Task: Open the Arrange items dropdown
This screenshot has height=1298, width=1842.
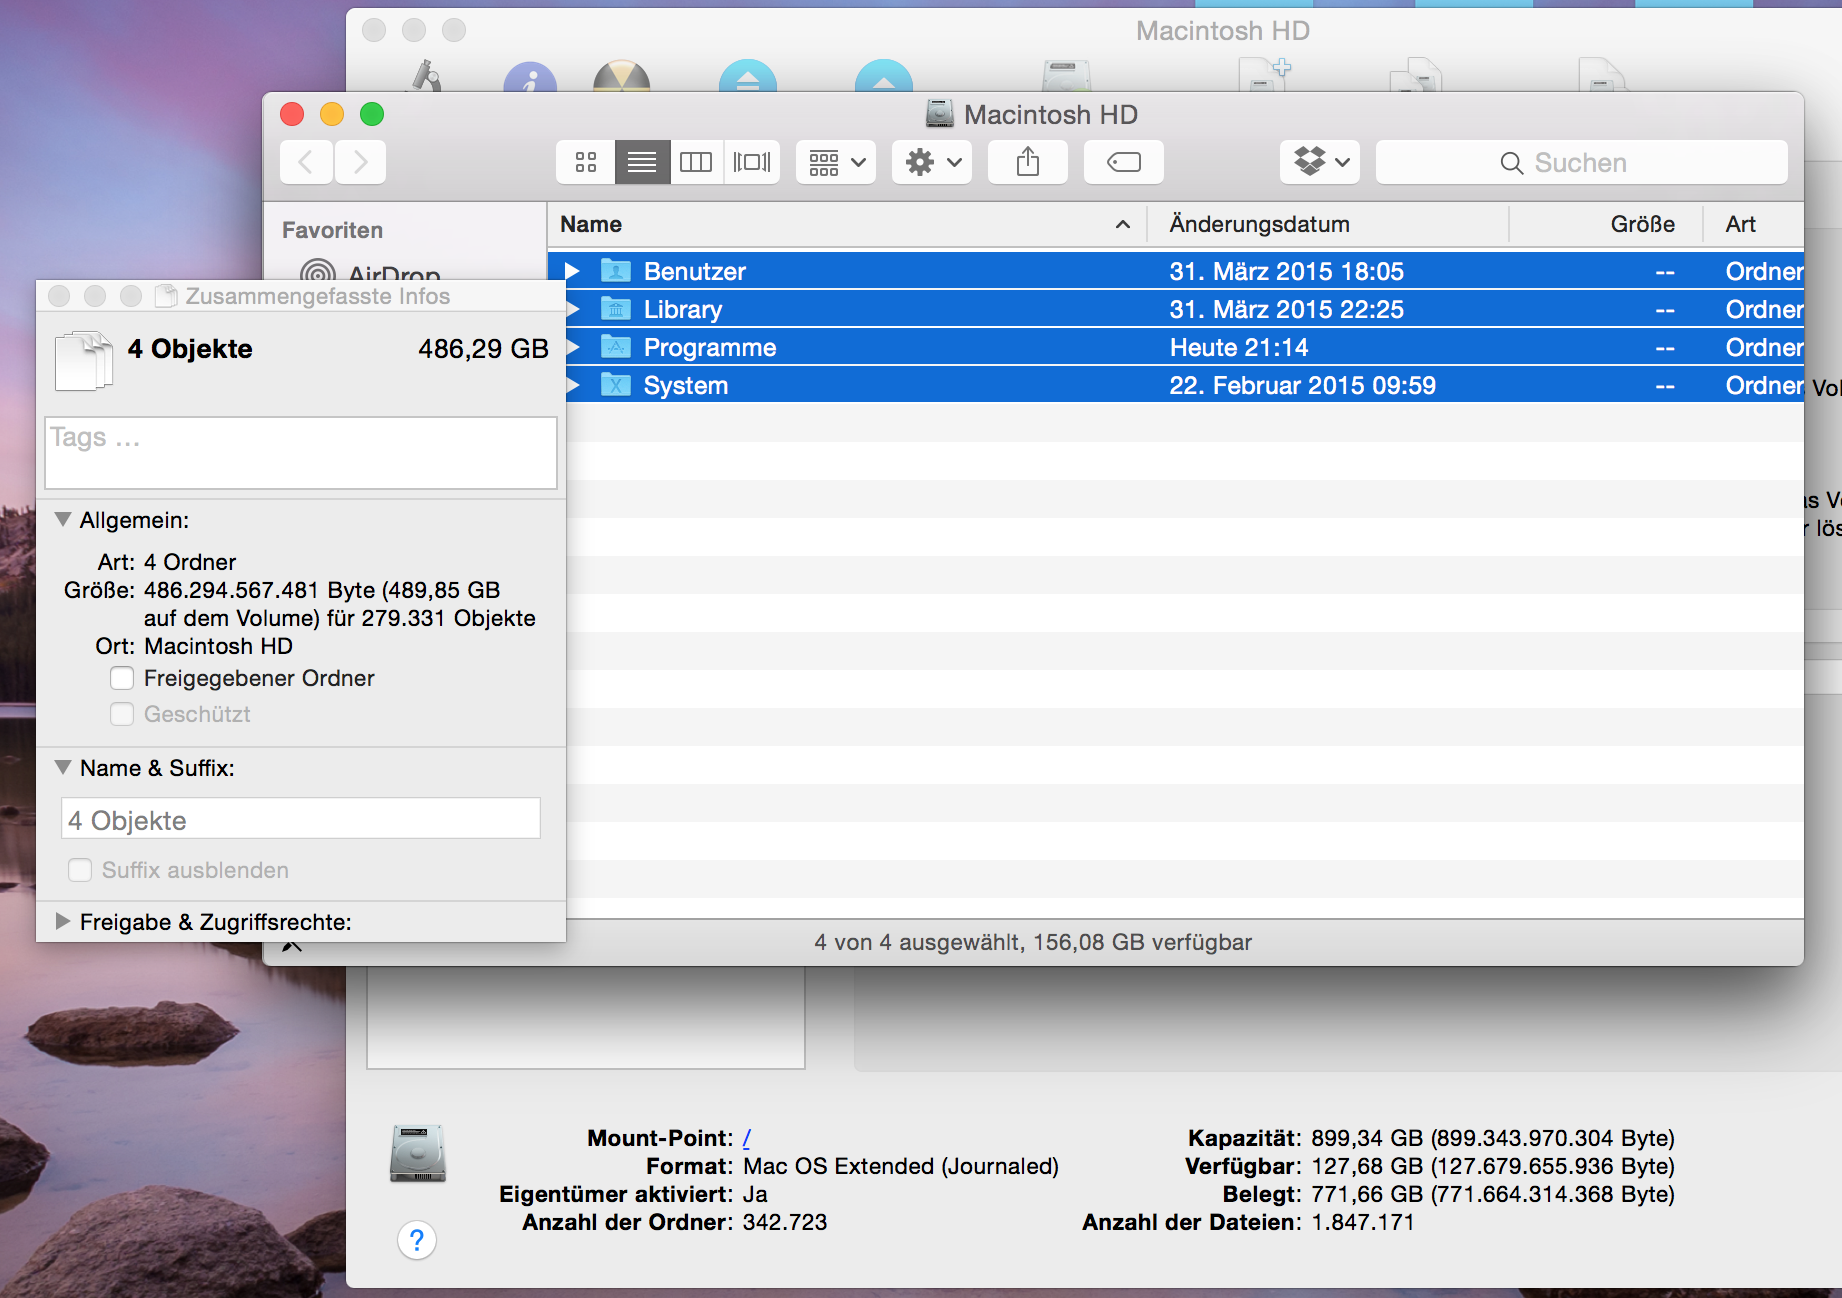Action: (836, 162)
